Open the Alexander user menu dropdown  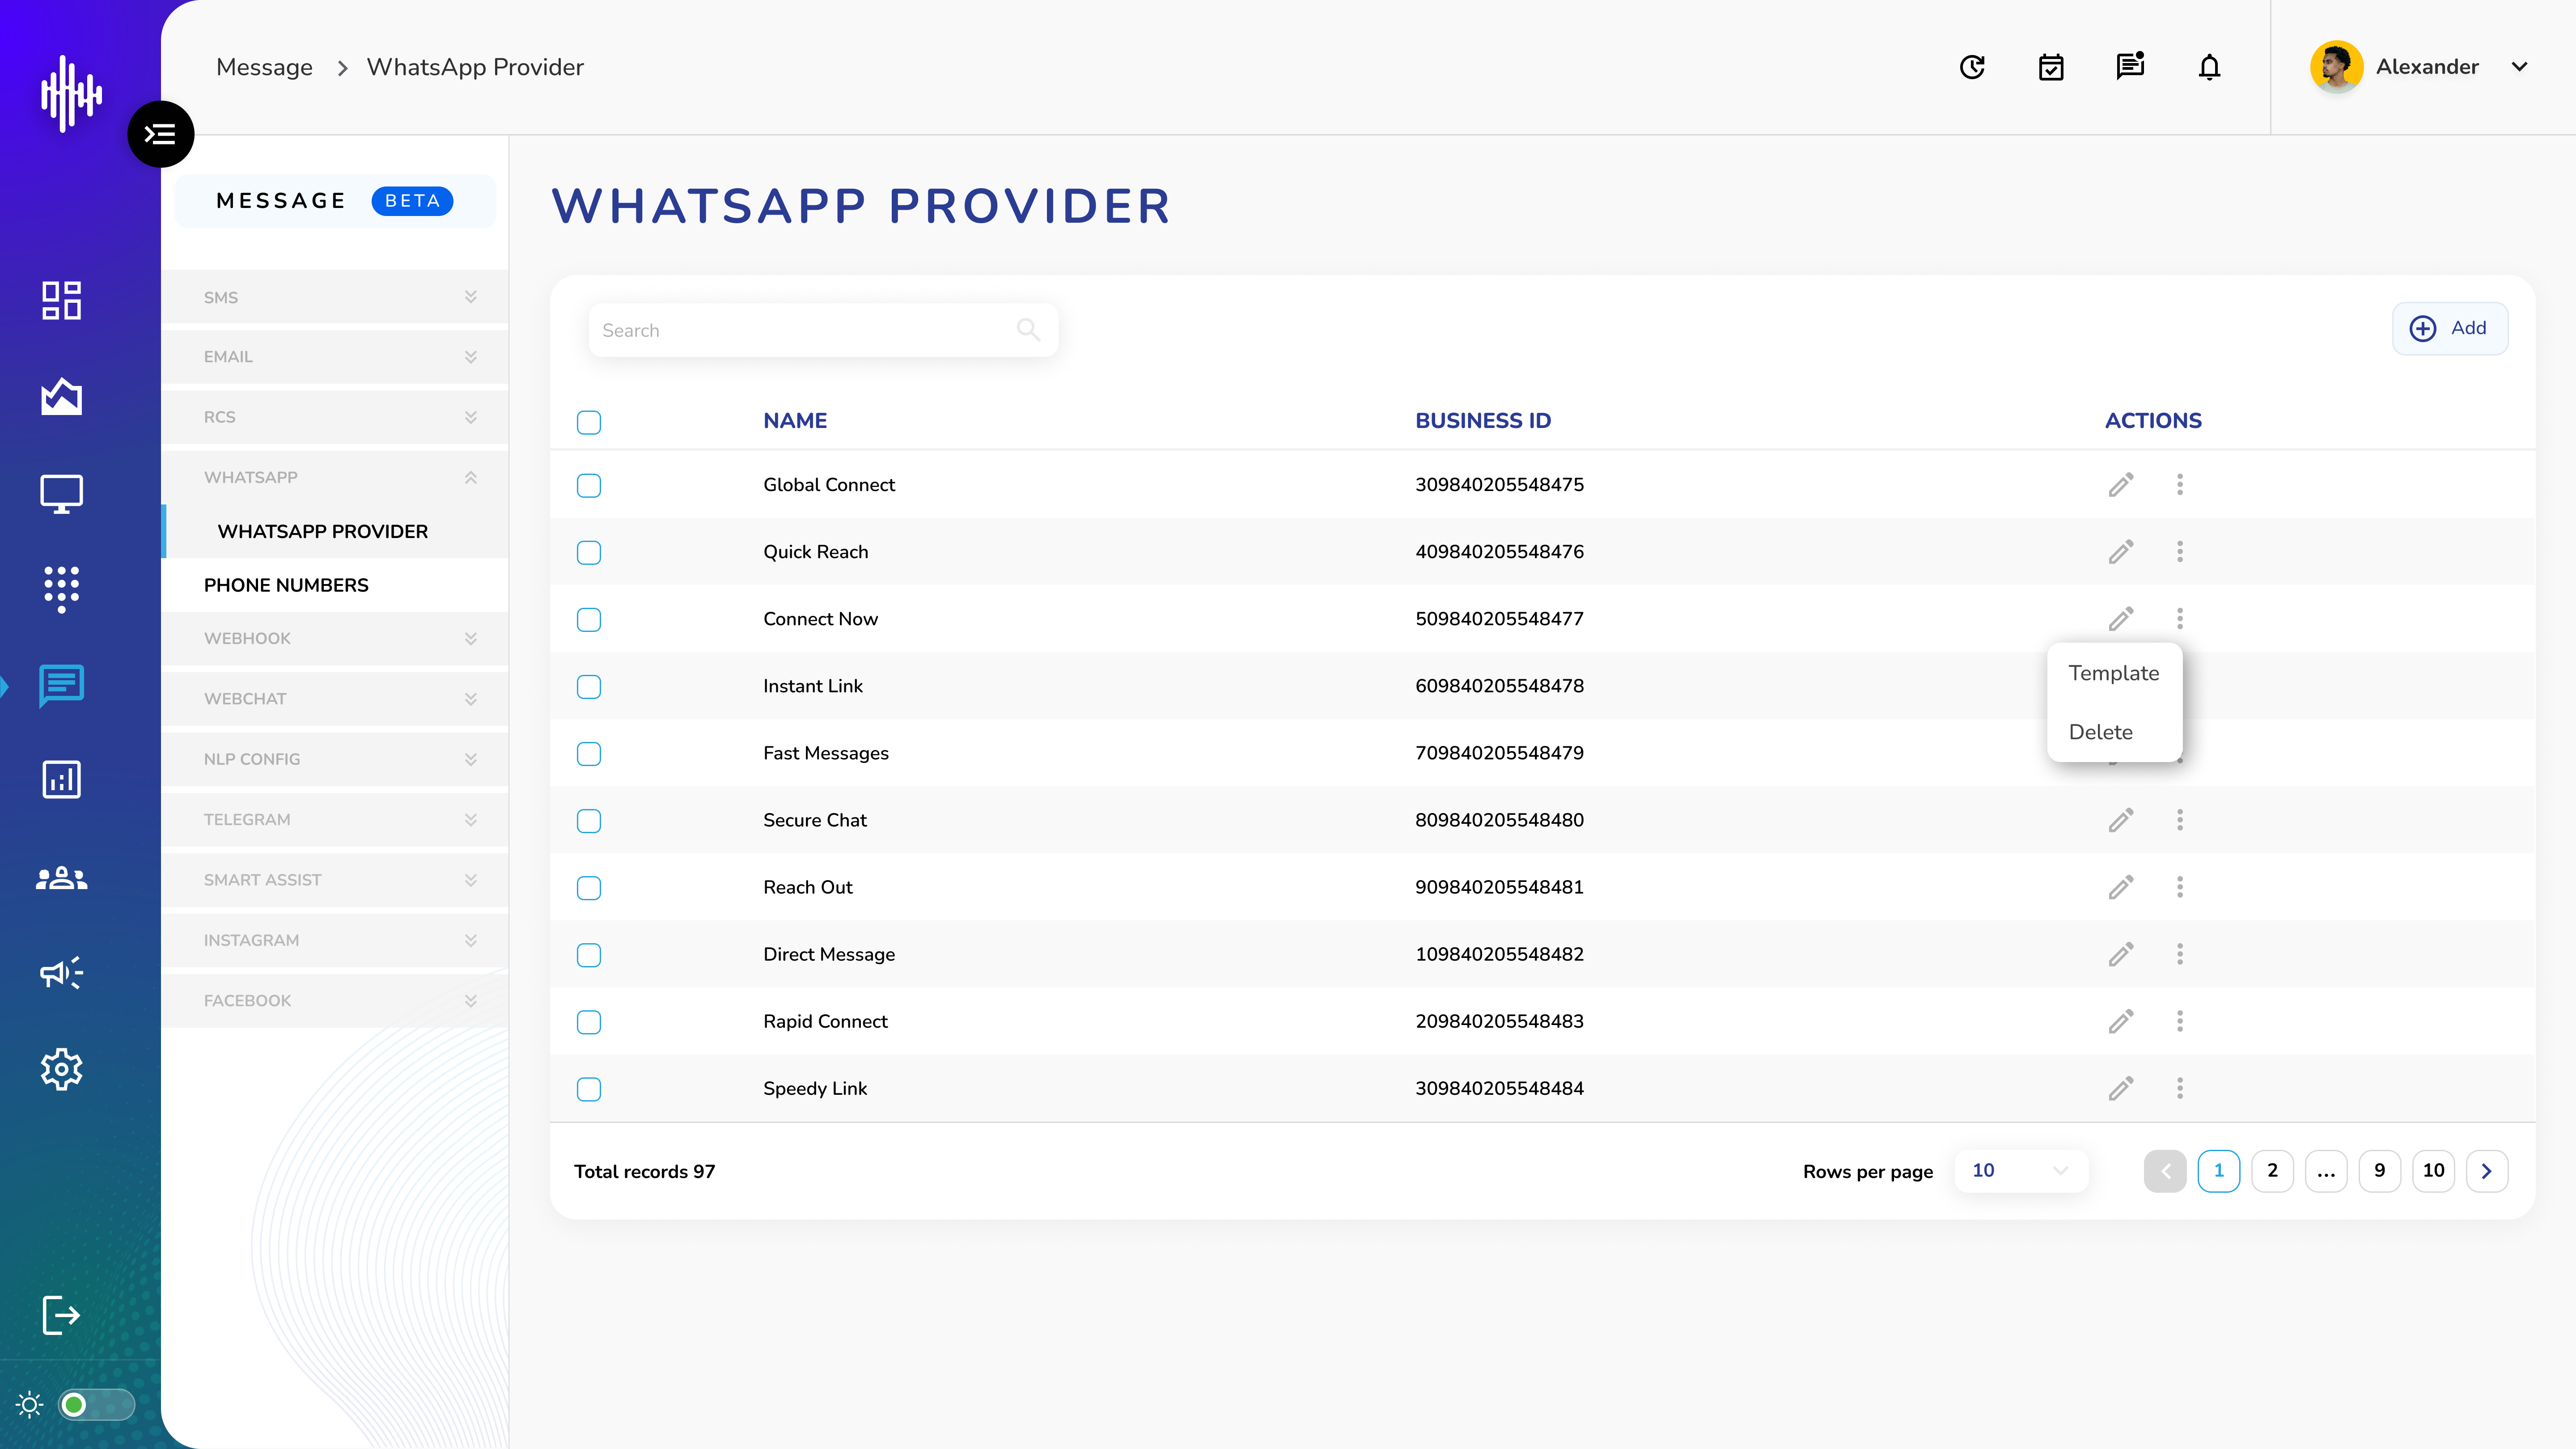click(x=2519, y=67)
